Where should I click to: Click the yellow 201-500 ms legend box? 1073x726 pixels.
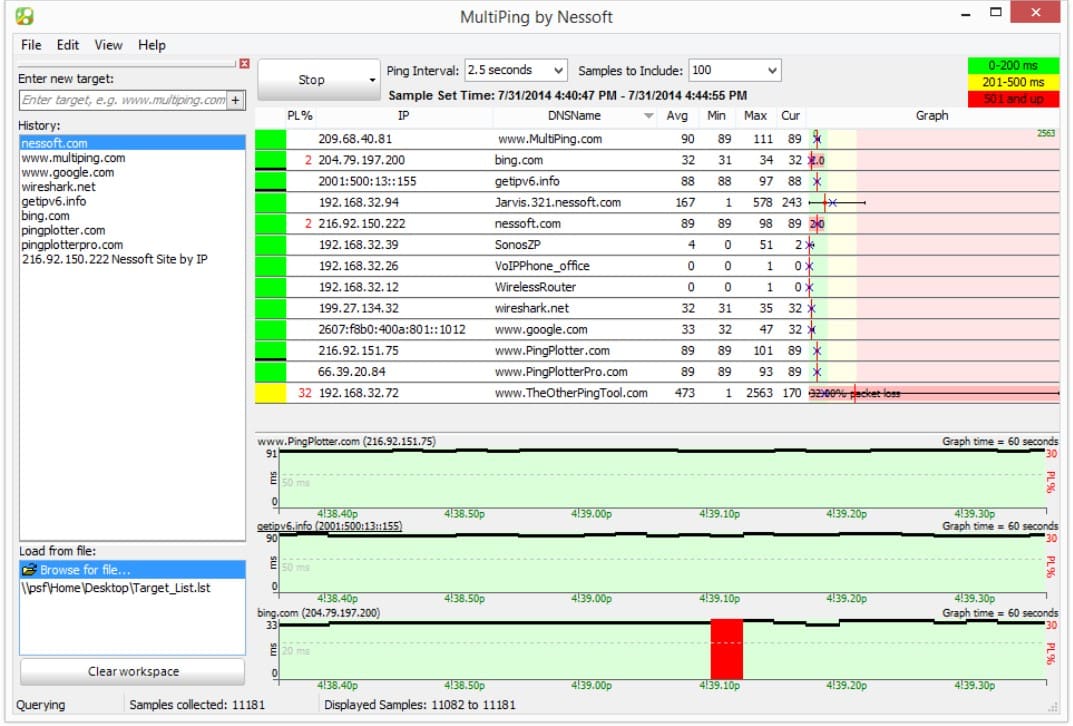(x=1013, y=82)
